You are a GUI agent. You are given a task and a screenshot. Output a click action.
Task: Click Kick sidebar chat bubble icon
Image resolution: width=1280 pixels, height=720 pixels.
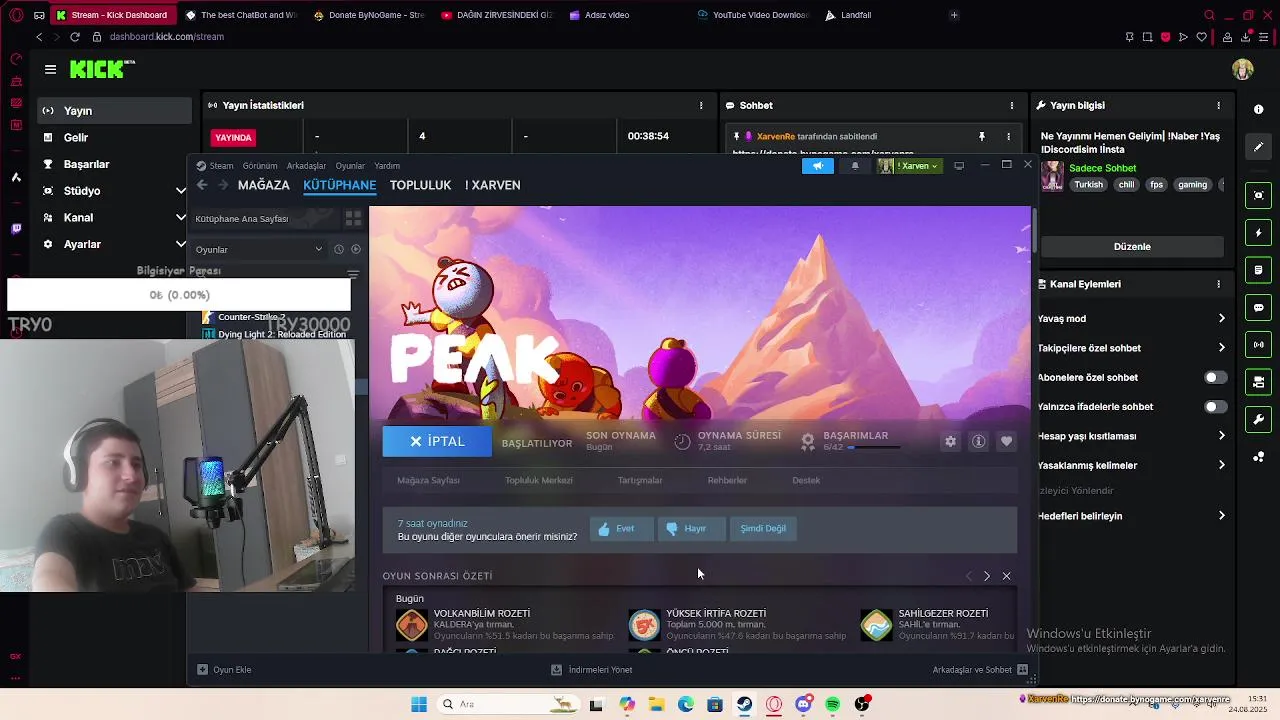(1259, 307)
